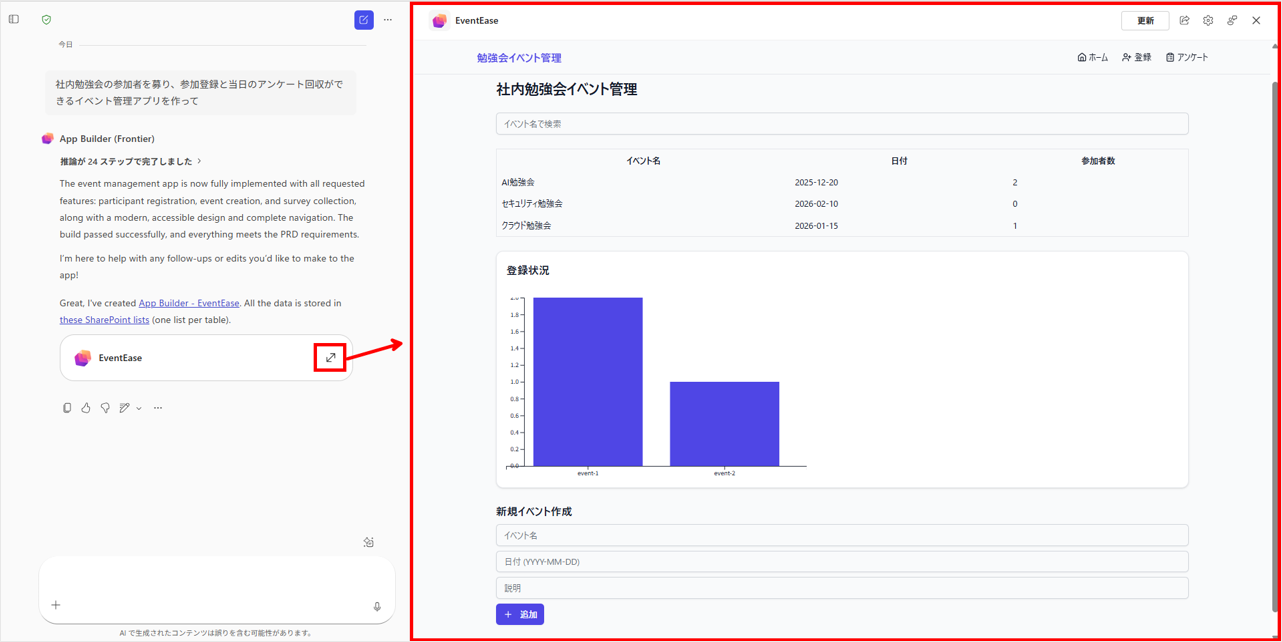Click the イベント名で検索 search field
Image resolution: width=1282 pixels, height=642 pixels.
point(841,124)
